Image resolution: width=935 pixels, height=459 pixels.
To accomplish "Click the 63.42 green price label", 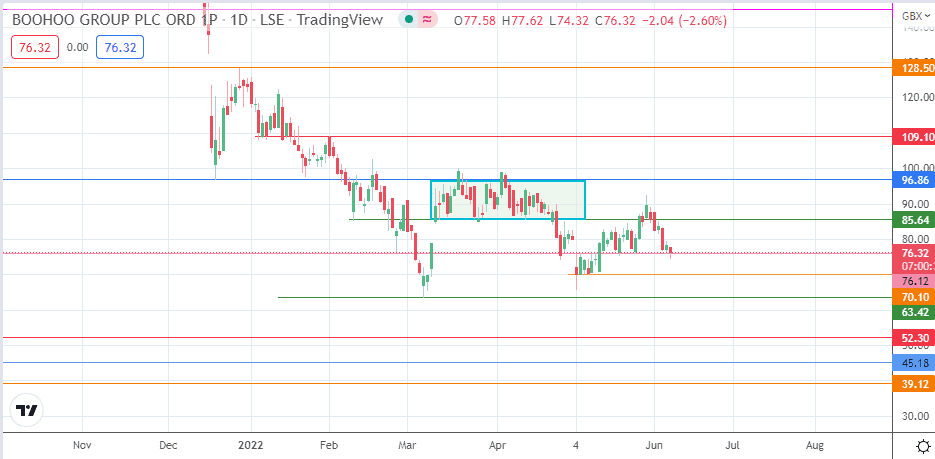I will point(914,312).
